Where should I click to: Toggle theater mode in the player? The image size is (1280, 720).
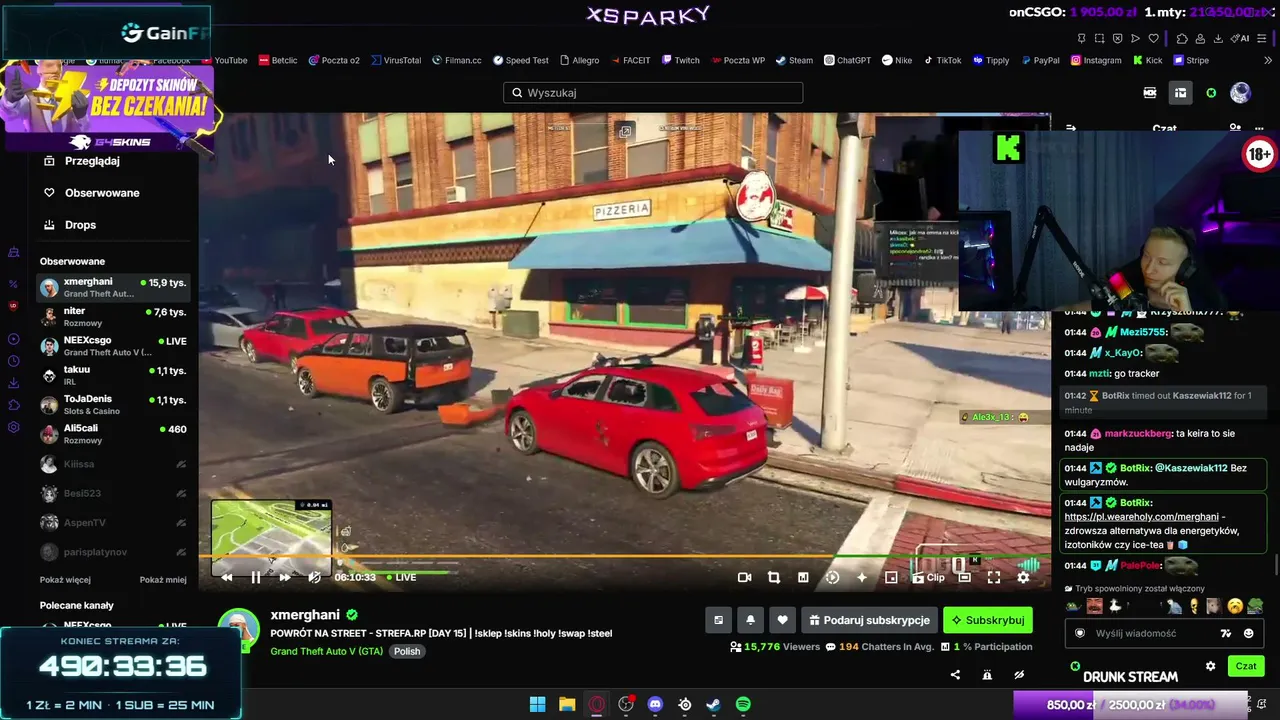point(964,577)
